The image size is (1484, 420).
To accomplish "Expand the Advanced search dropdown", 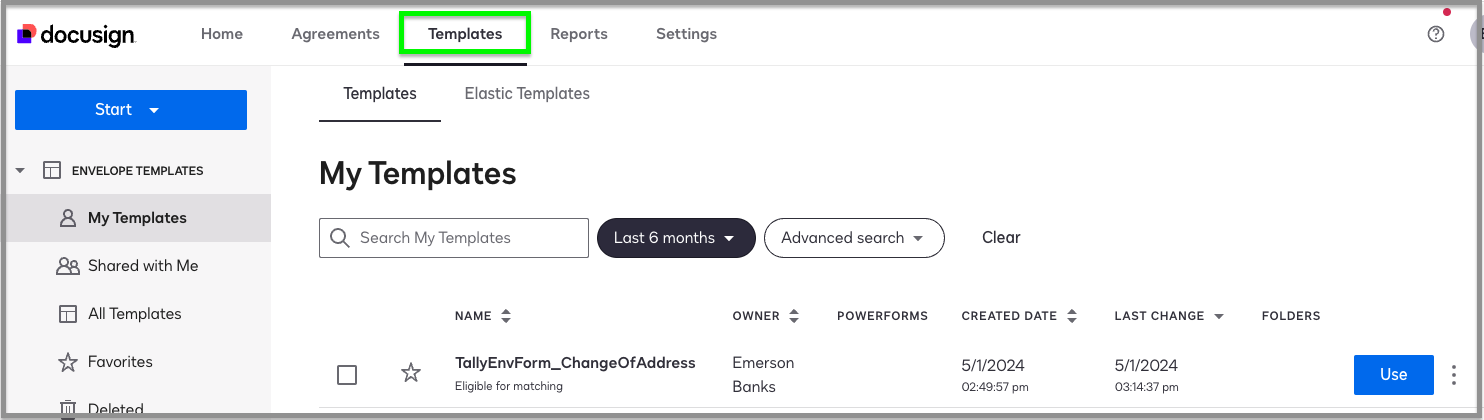I will (x=853, y=238).
